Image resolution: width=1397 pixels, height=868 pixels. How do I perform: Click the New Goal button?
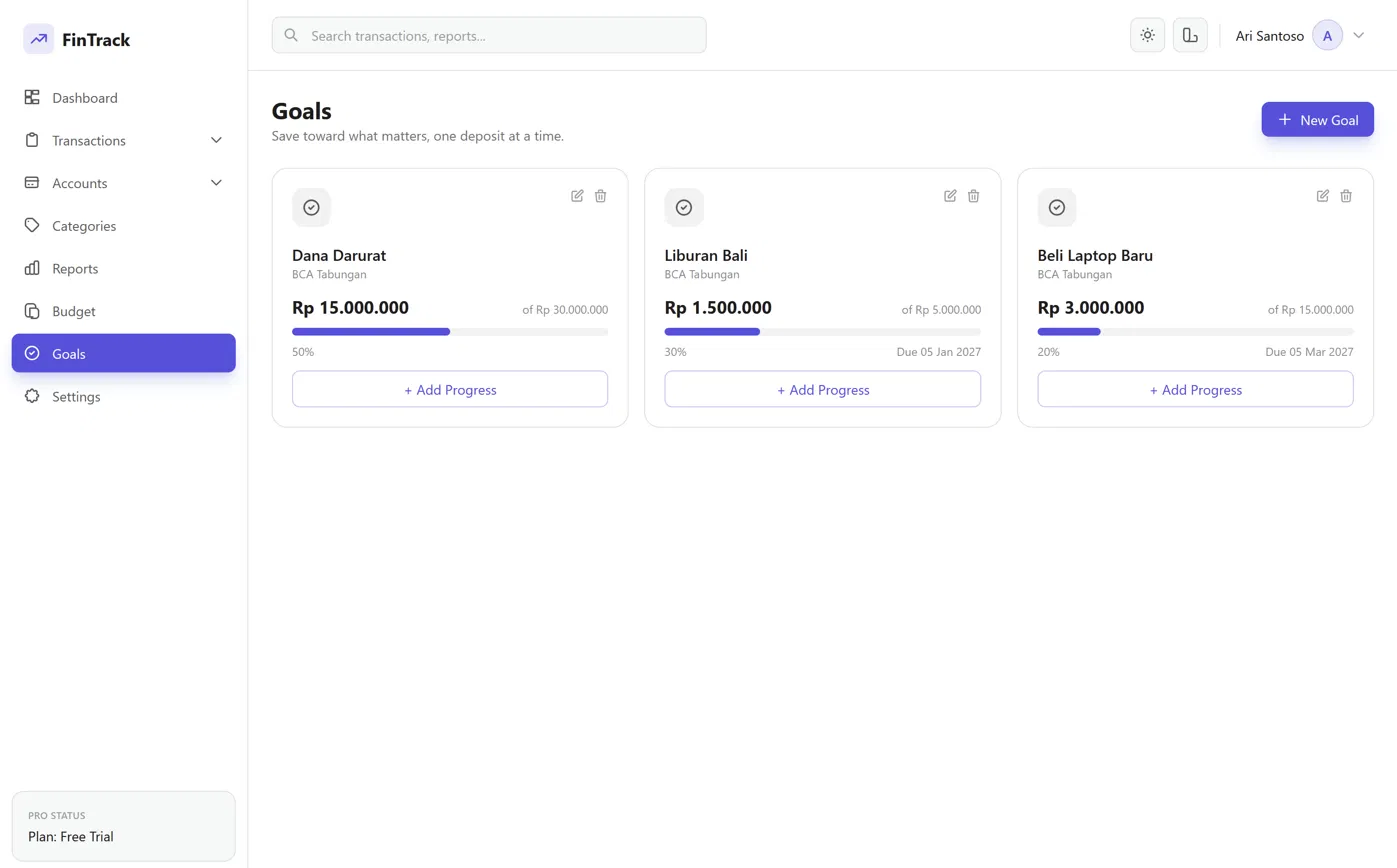pos(1317,119)
